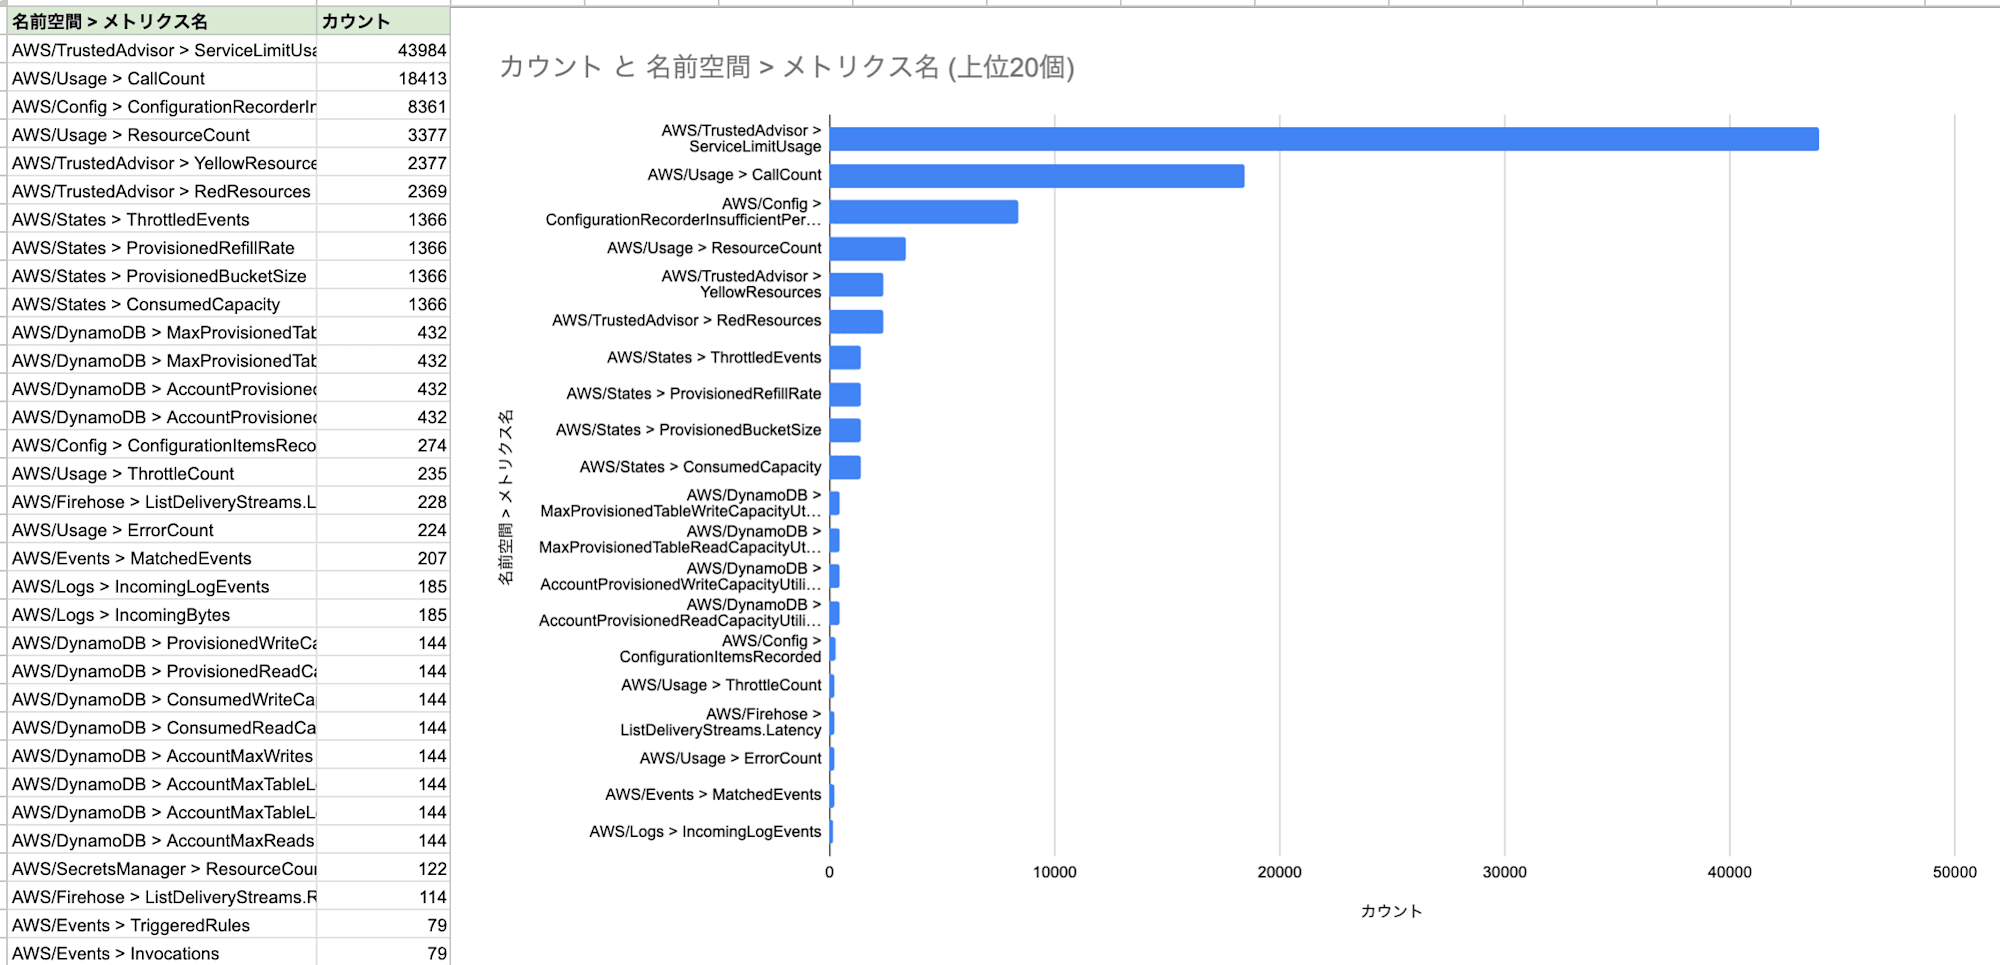
Task: Click table cell AWS/Logs > IncomingBytes
Action: point(162,615)
